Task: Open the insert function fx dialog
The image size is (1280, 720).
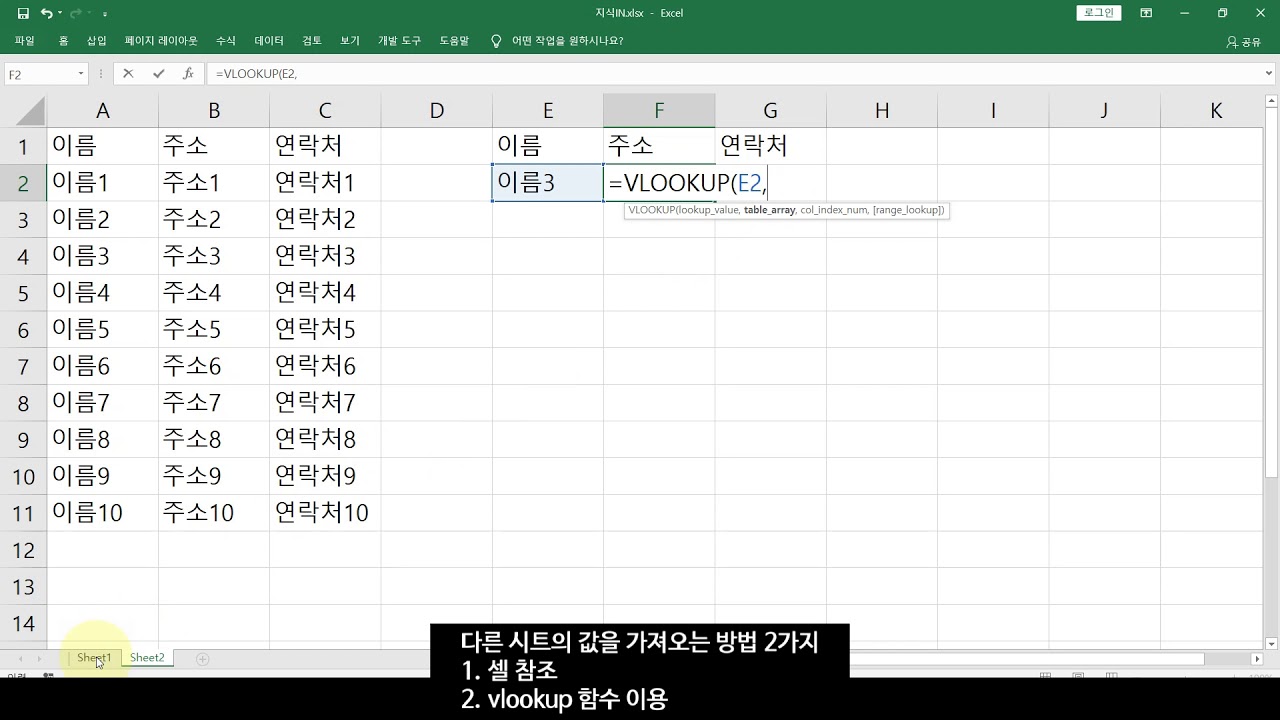Action: coord(188,74)
